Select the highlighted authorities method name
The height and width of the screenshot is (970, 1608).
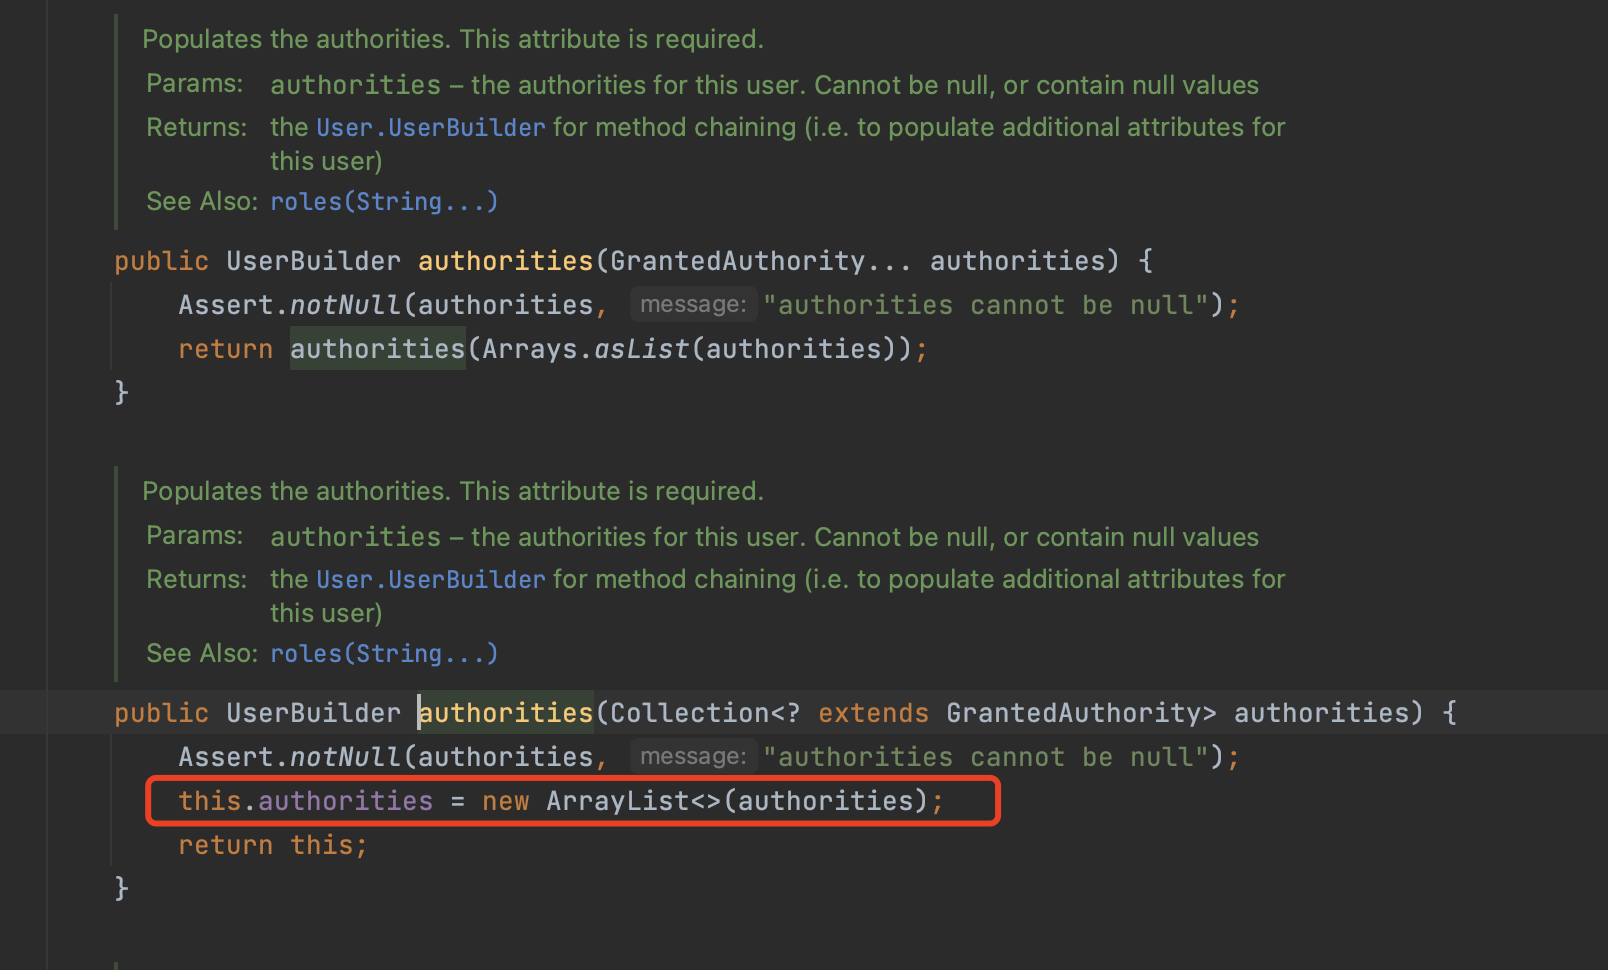(504, 712)
